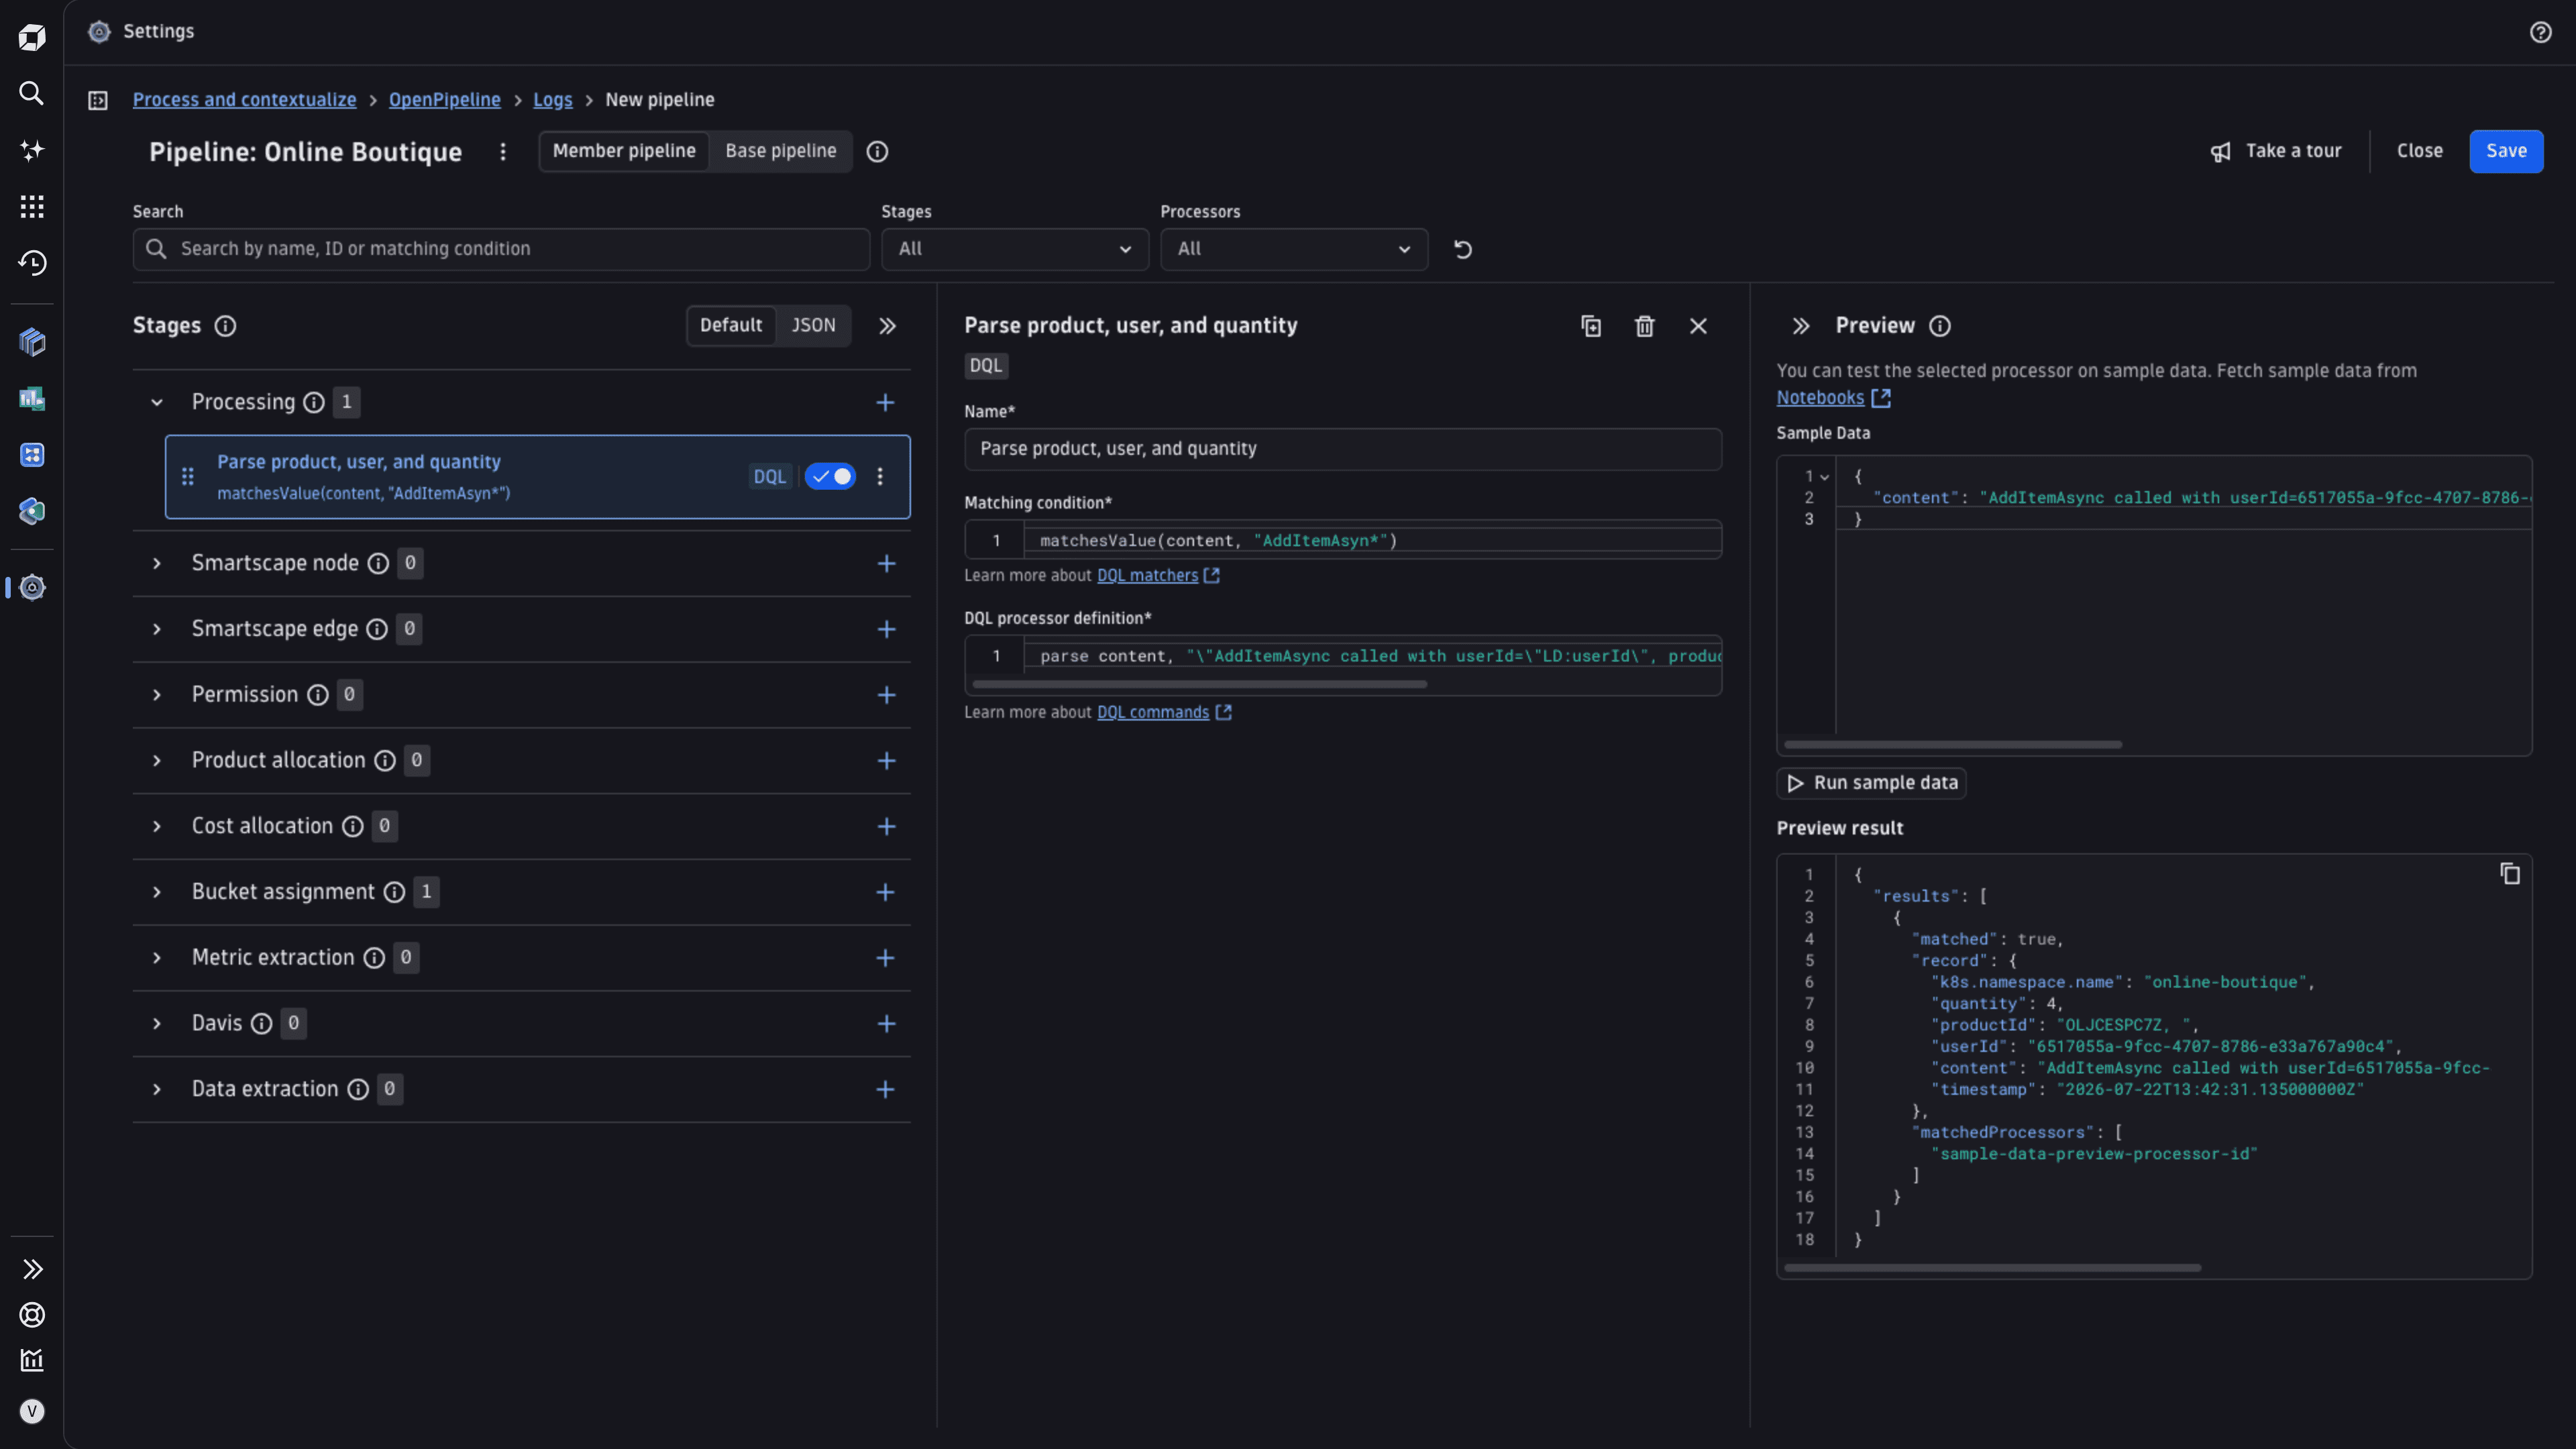Click the Preview info icon
2576x1449 pixels.
[1940, 326]
